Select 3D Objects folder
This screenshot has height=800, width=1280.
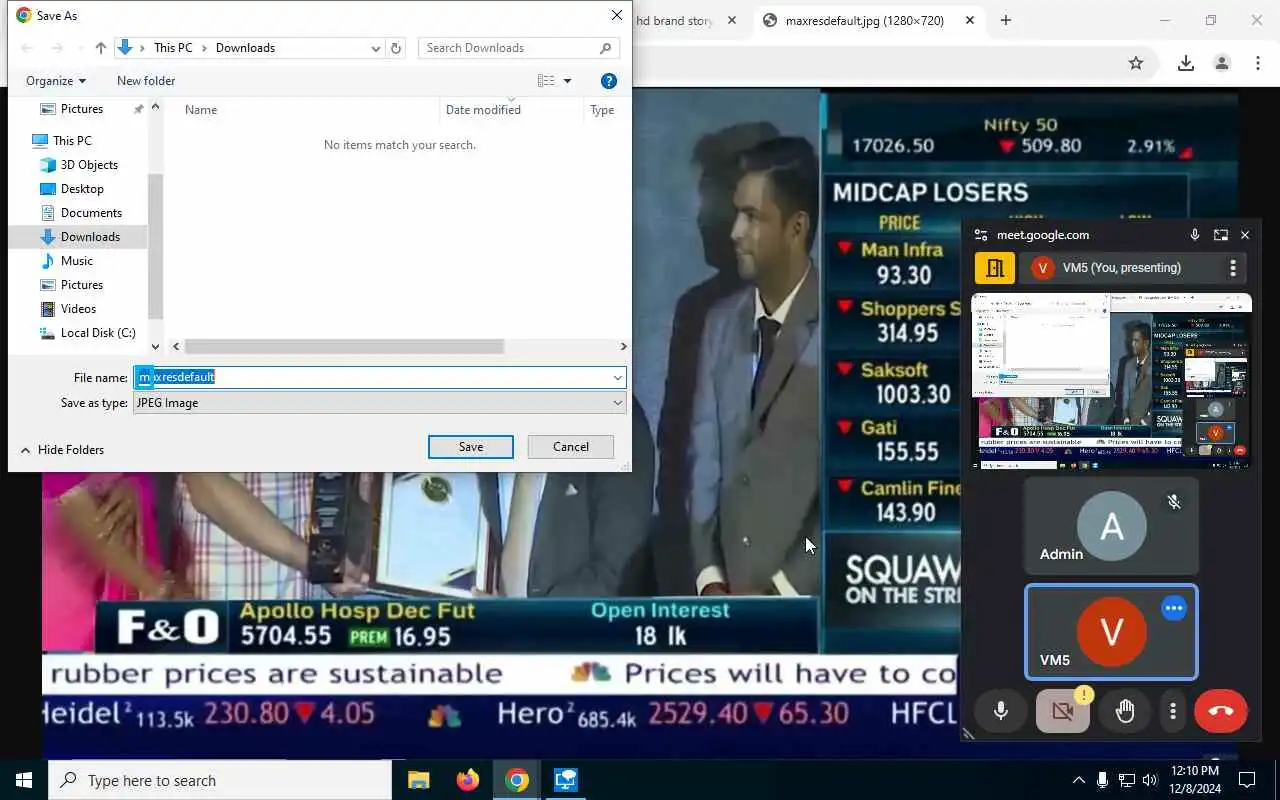pos(89,165)
